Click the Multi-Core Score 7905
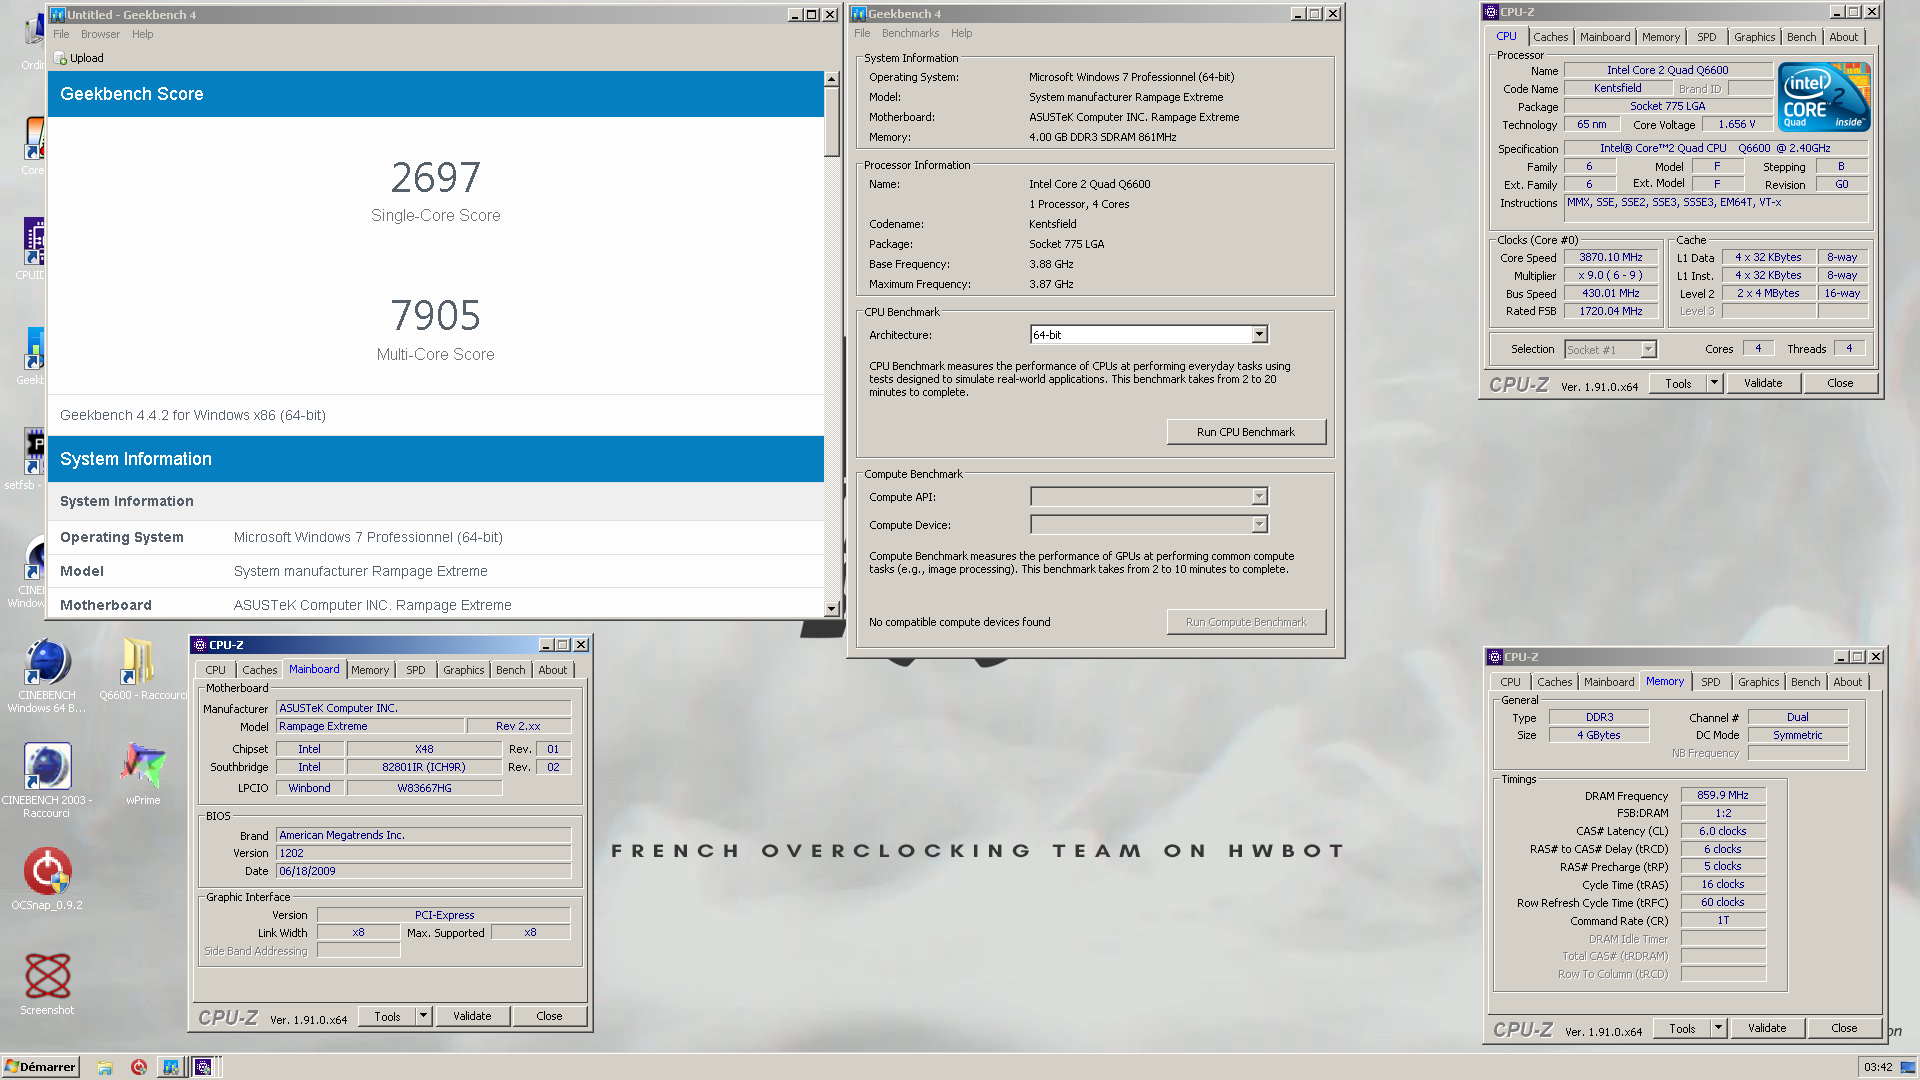Image resolution: width=1920 pixels, height=1080 pixels. pyautogui.click(x=435, y=316)
